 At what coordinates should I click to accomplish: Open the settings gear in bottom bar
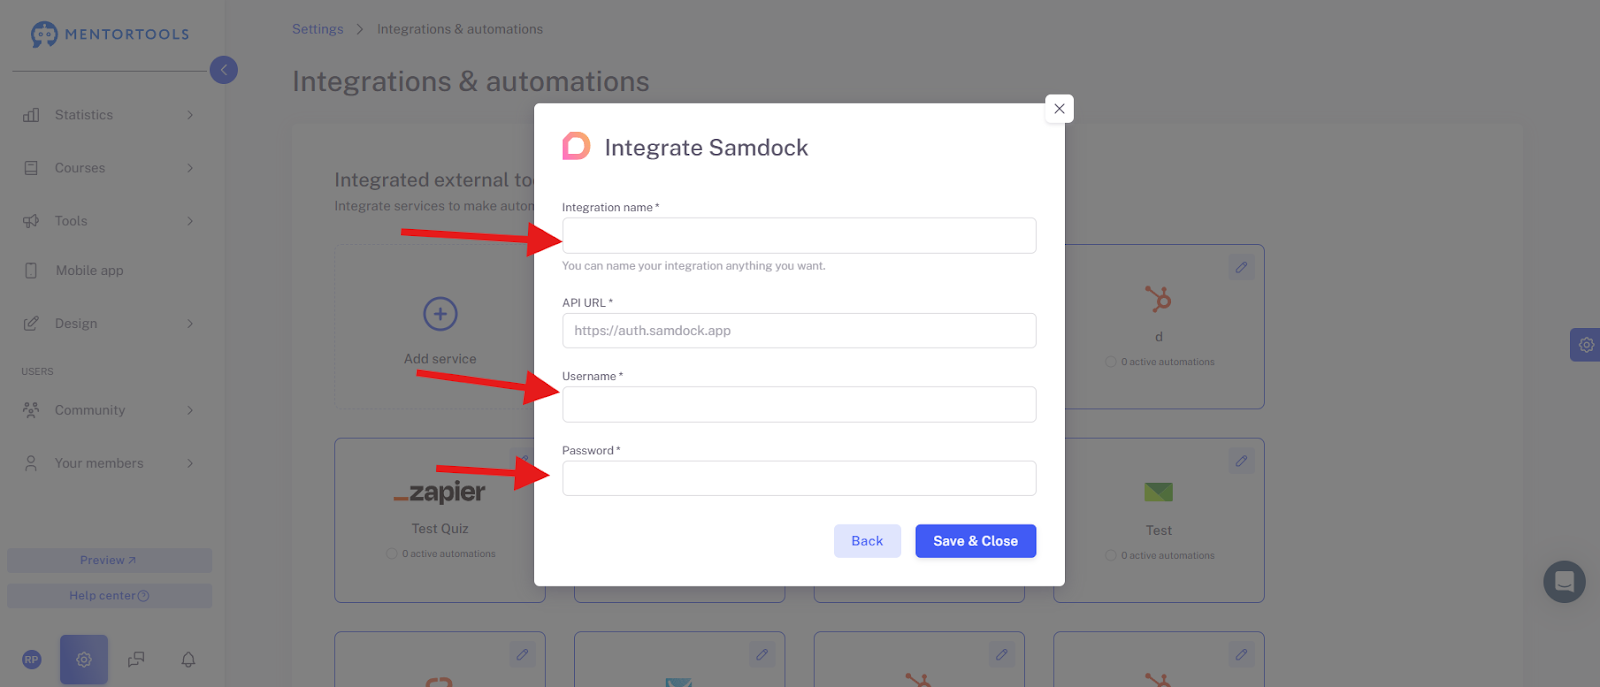coord(84,660)
